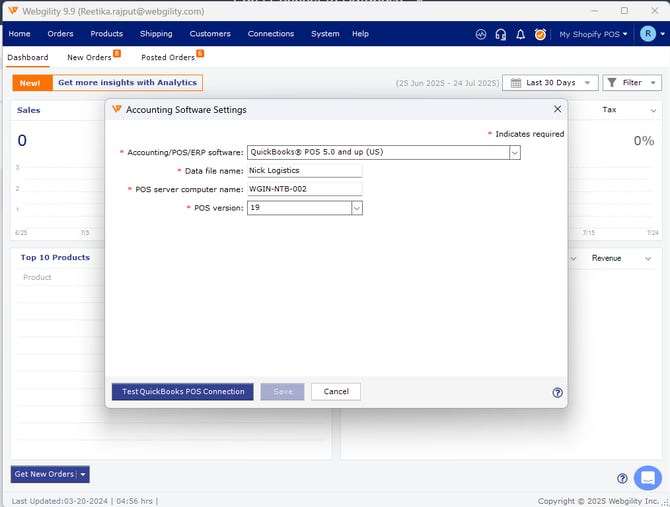The height and width of the screenshot is (507, 670).
Task: Switch to the New Orders tab
Action: [x=90, y=58]
